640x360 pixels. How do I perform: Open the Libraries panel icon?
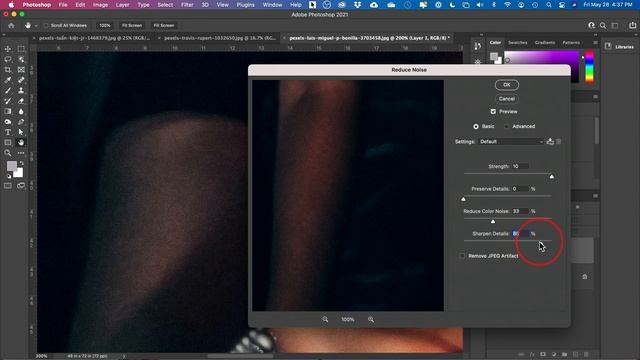click(608, 47)
